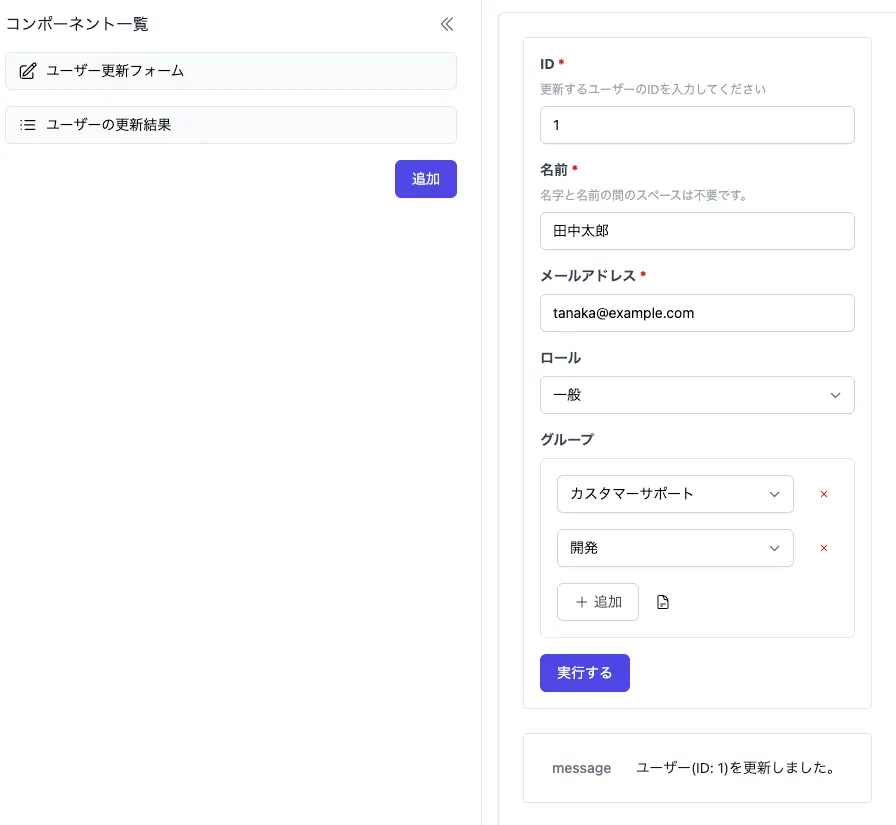Viewport: 896px width, 825px height.
Task: Click the コンポーネント一覧 heading
Action: tap(77, 24)
